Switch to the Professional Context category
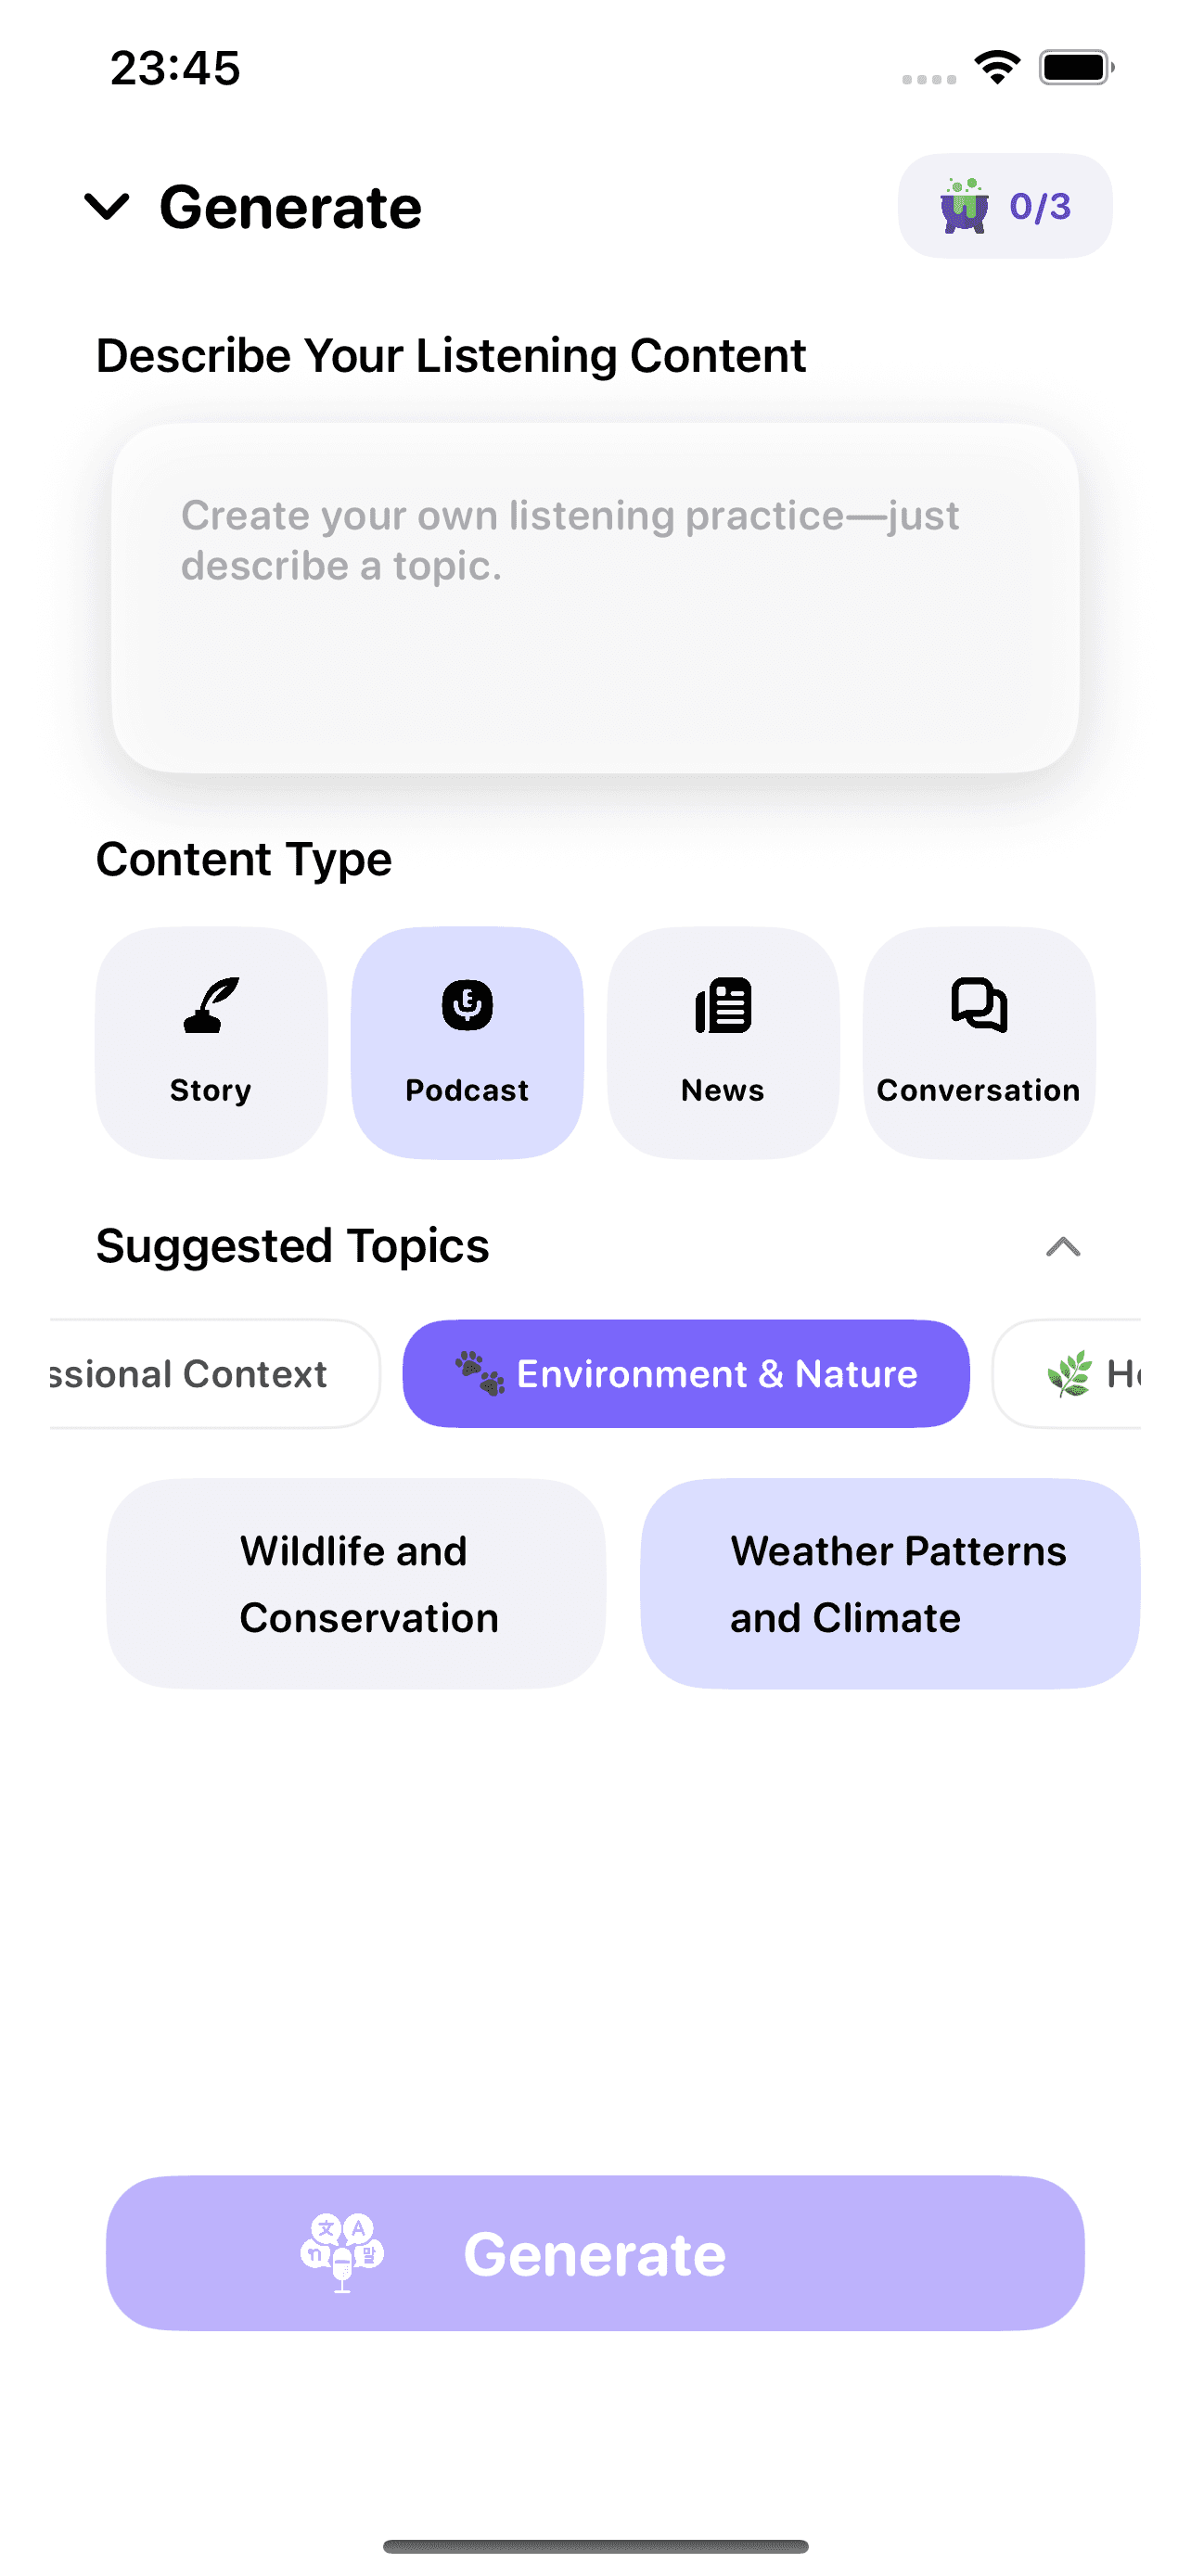The image size is (1191, 2576). tap(214, 1373)
